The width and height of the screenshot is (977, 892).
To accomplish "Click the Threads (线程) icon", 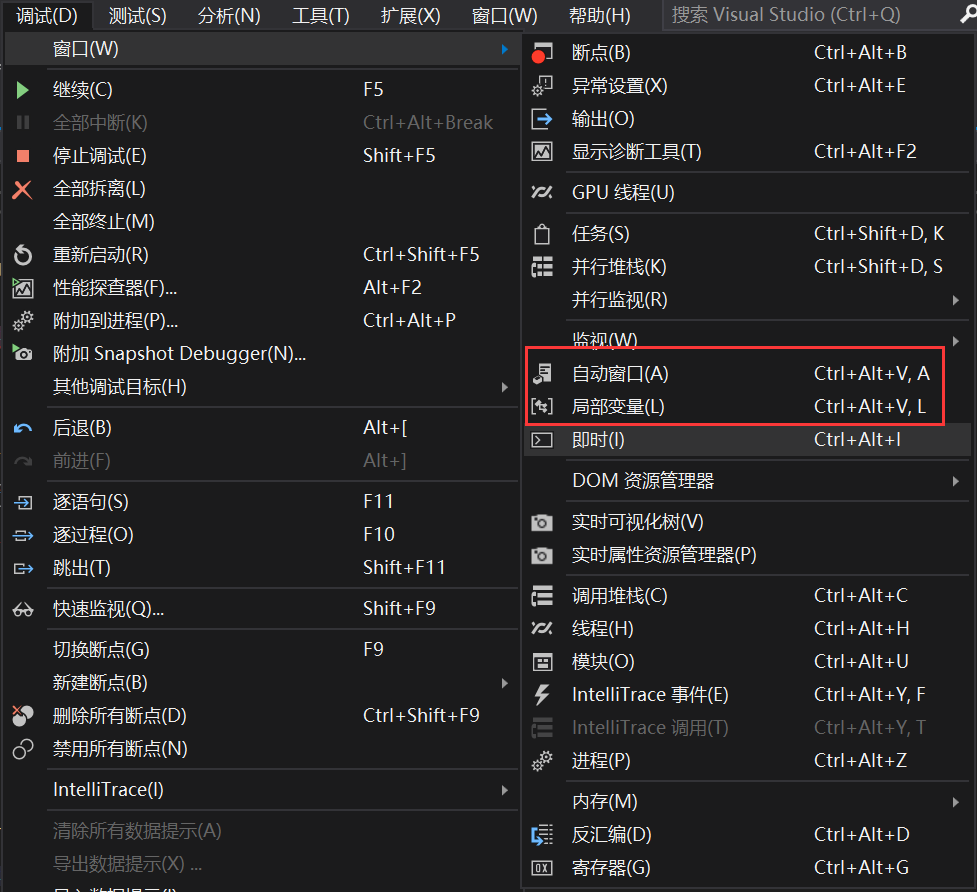I will click(x=541, y=629).
